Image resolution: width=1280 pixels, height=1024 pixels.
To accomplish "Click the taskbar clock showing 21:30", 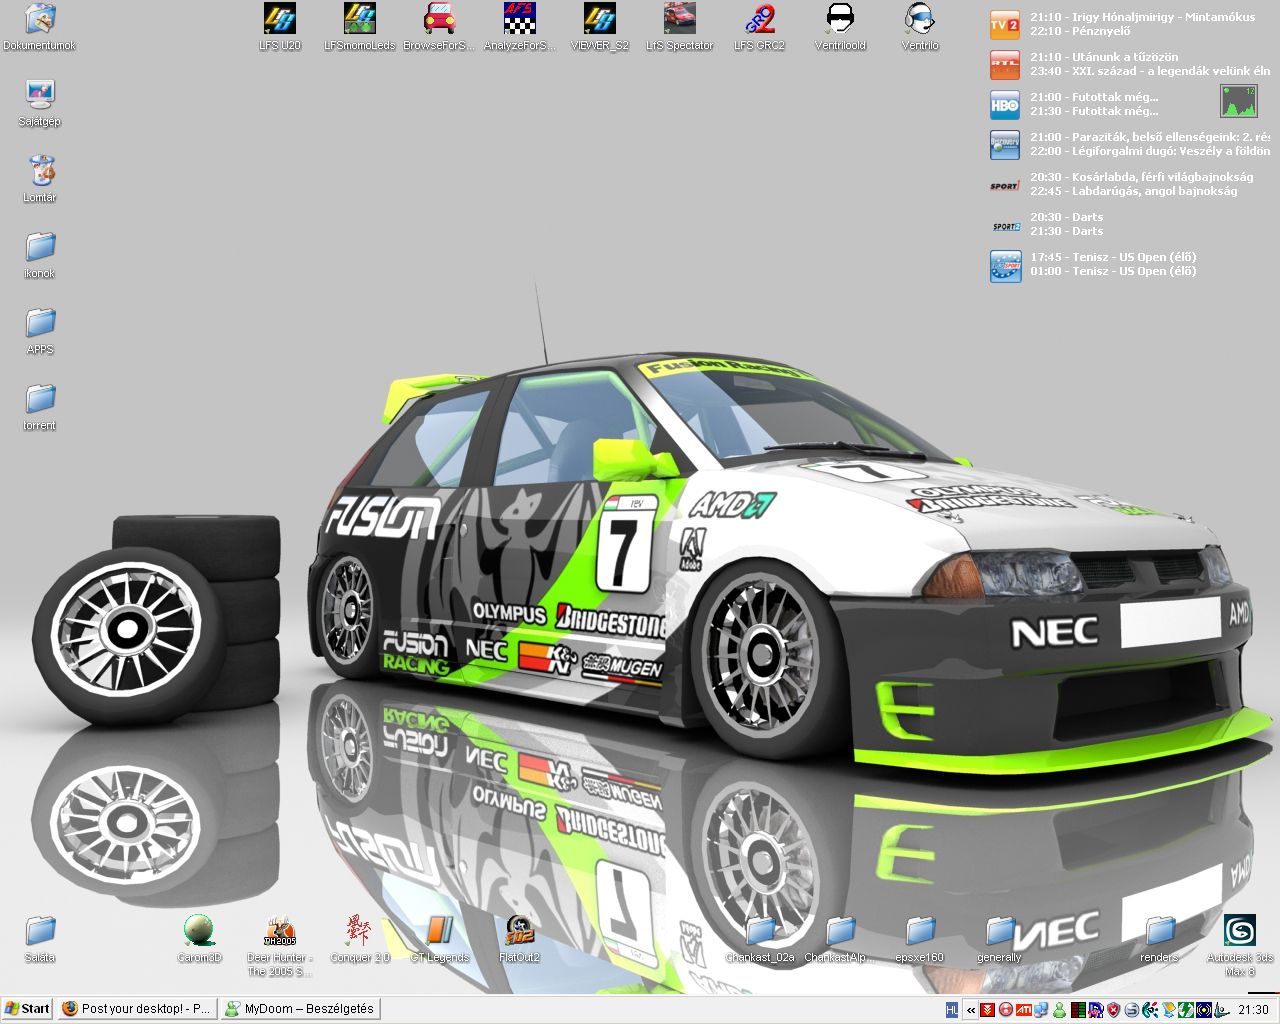I will pyautogui.click(x=1253, y=1010).
